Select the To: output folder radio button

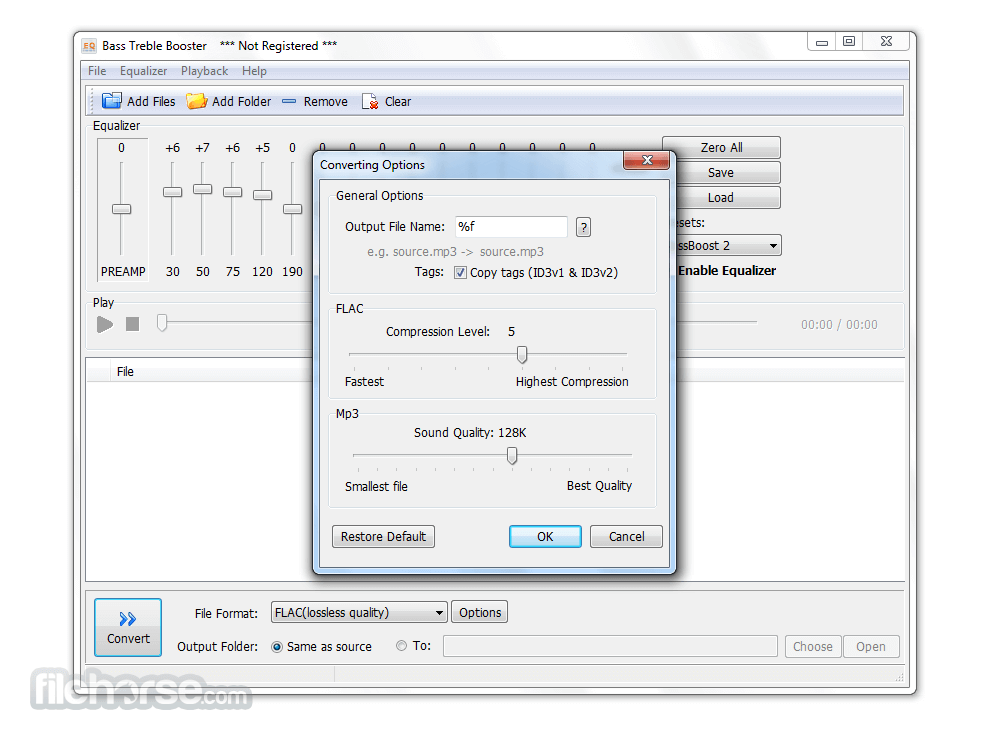tap(402, 646)
